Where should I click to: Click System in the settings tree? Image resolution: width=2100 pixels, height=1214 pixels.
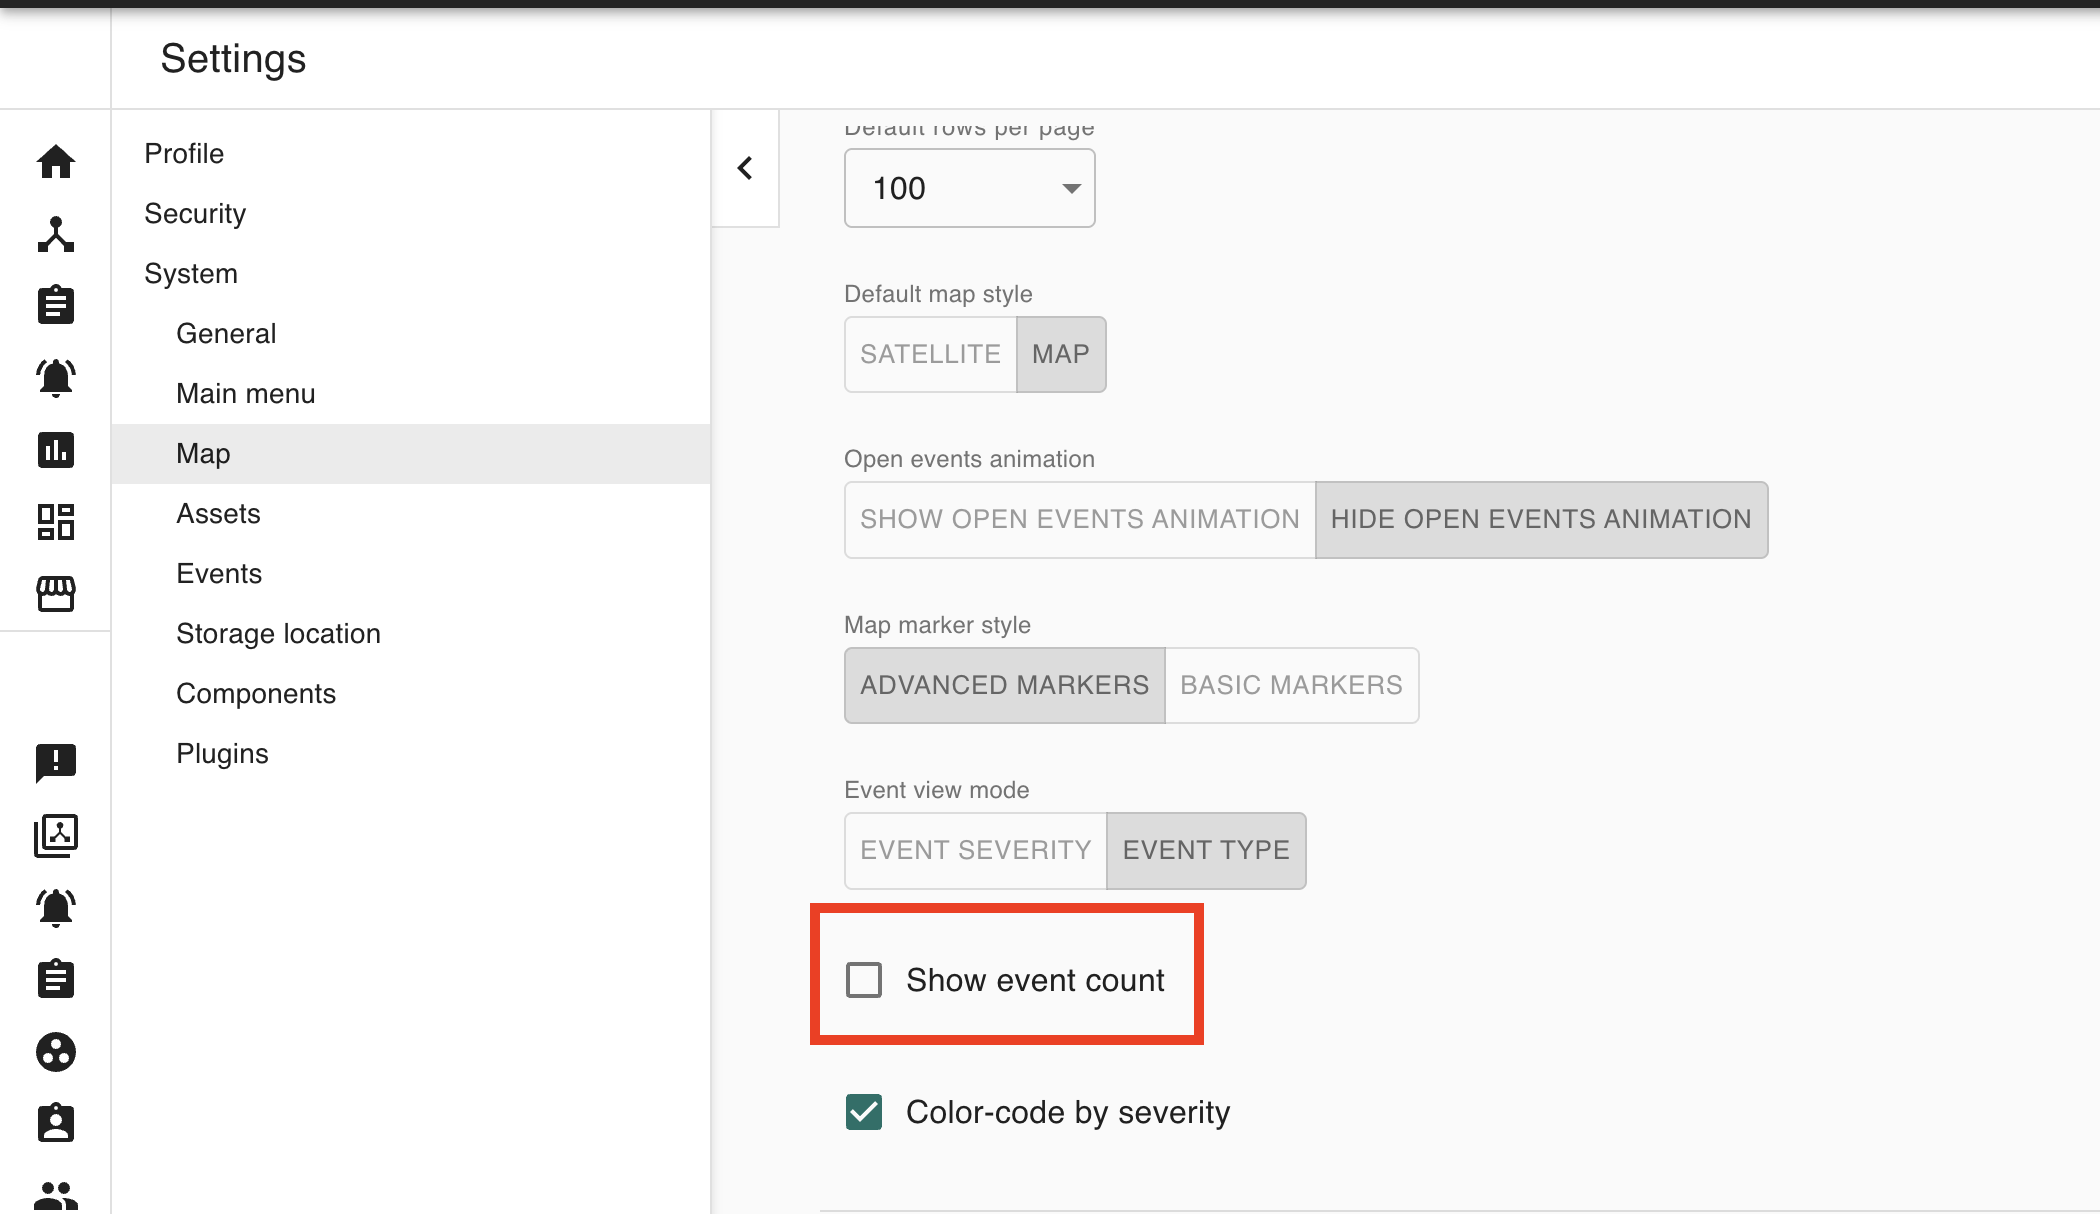pos(191,273)
